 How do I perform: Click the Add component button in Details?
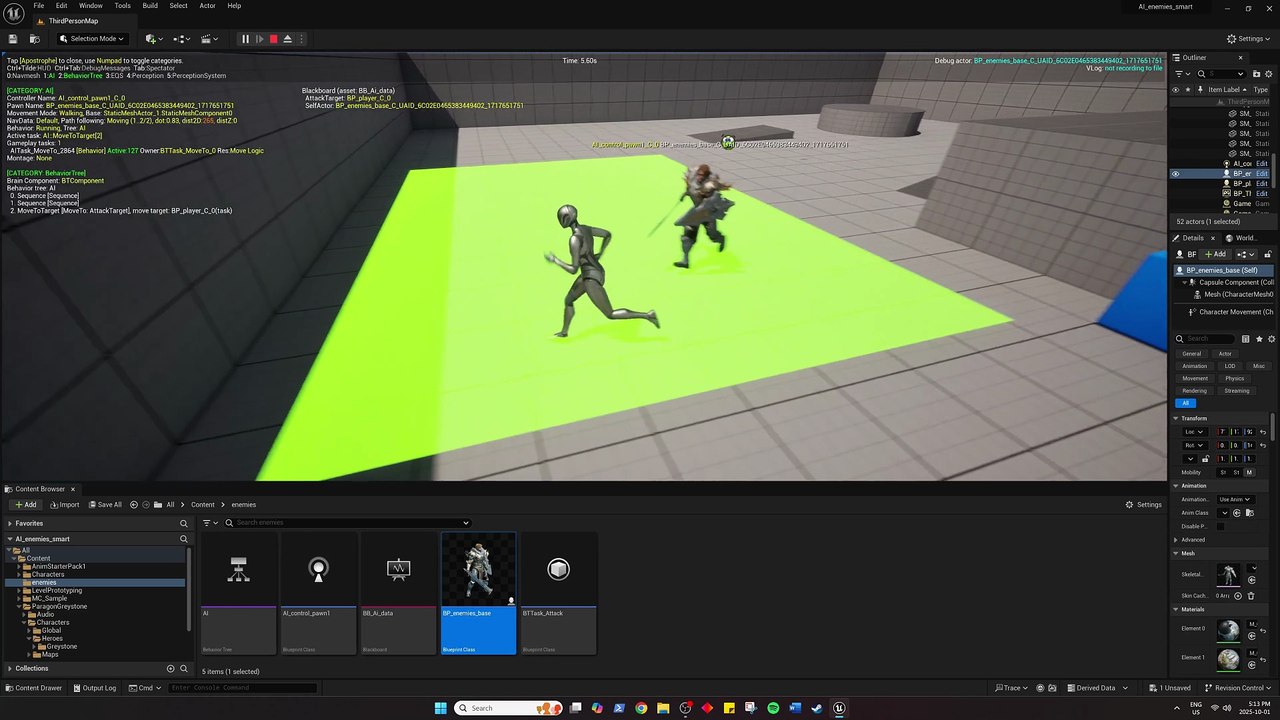tap(1215, 254)
